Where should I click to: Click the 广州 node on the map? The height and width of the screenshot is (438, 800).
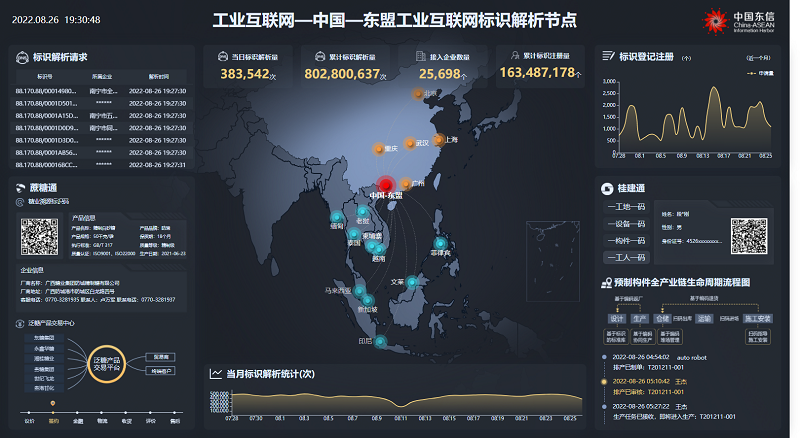[x=406, y=184]
